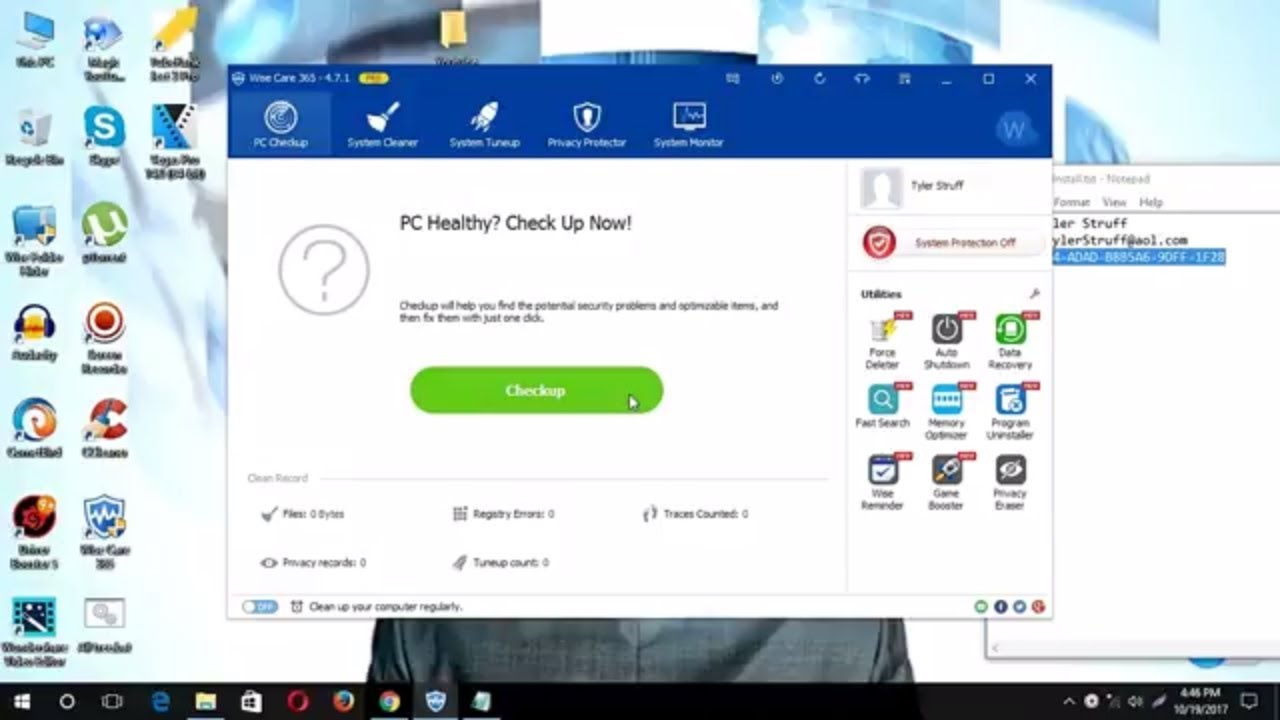This screenshot has width=1280, height=720.
Task: Open the View menu in Notepad
Action: click(x=1114, y=202)
